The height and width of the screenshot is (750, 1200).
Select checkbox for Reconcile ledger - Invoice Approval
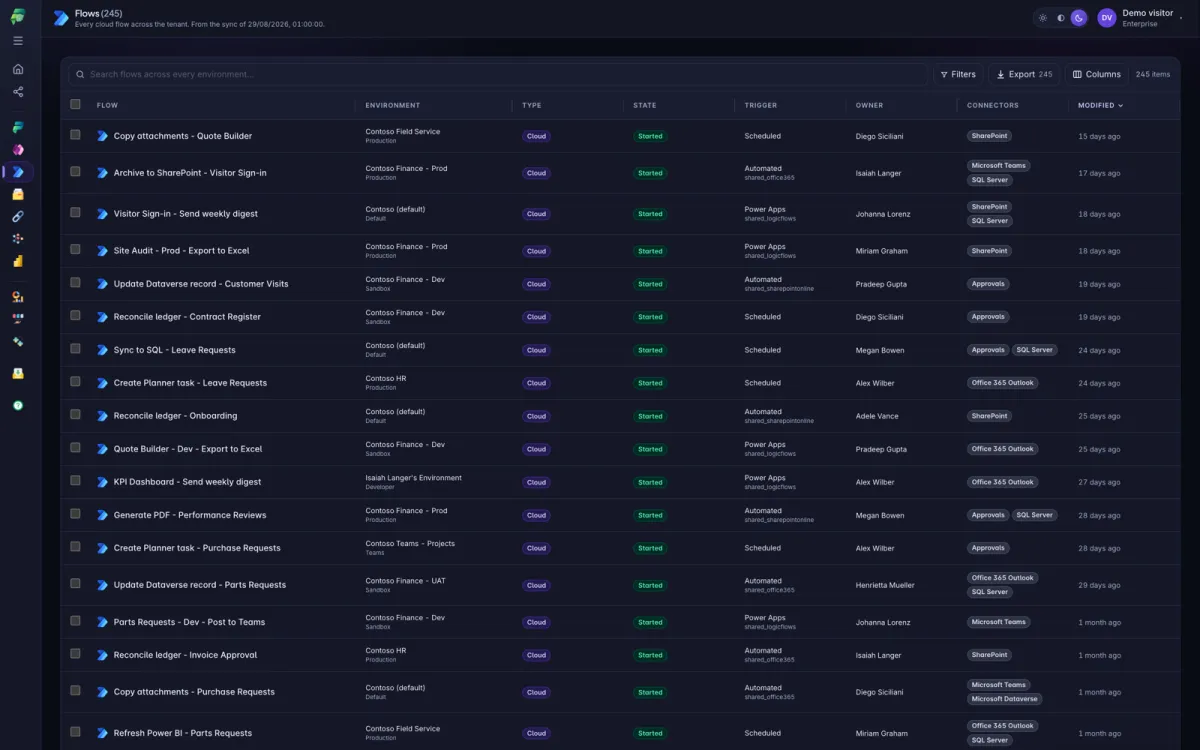(75, 653)
